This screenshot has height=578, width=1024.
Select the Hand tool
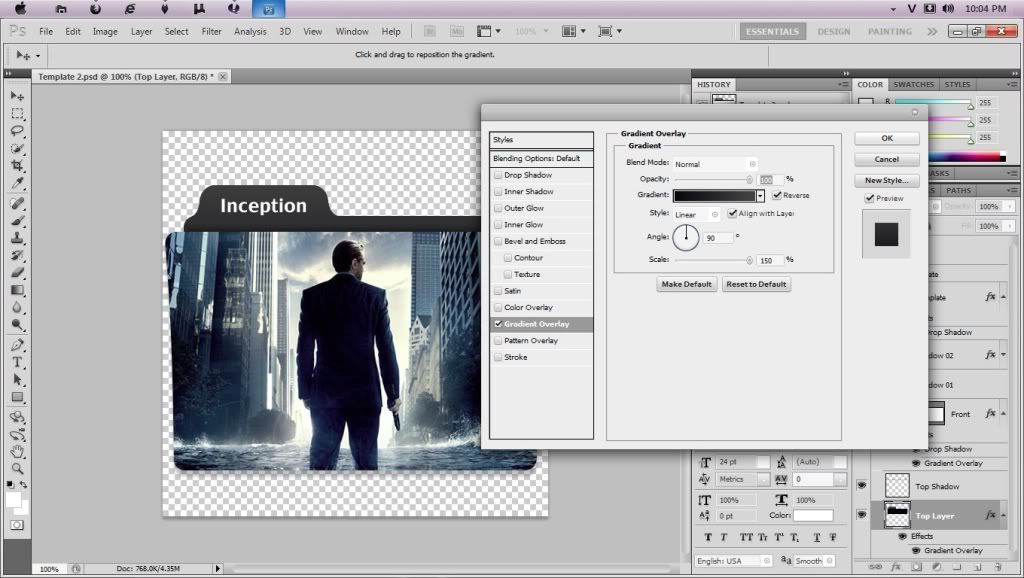coord(17,451)
